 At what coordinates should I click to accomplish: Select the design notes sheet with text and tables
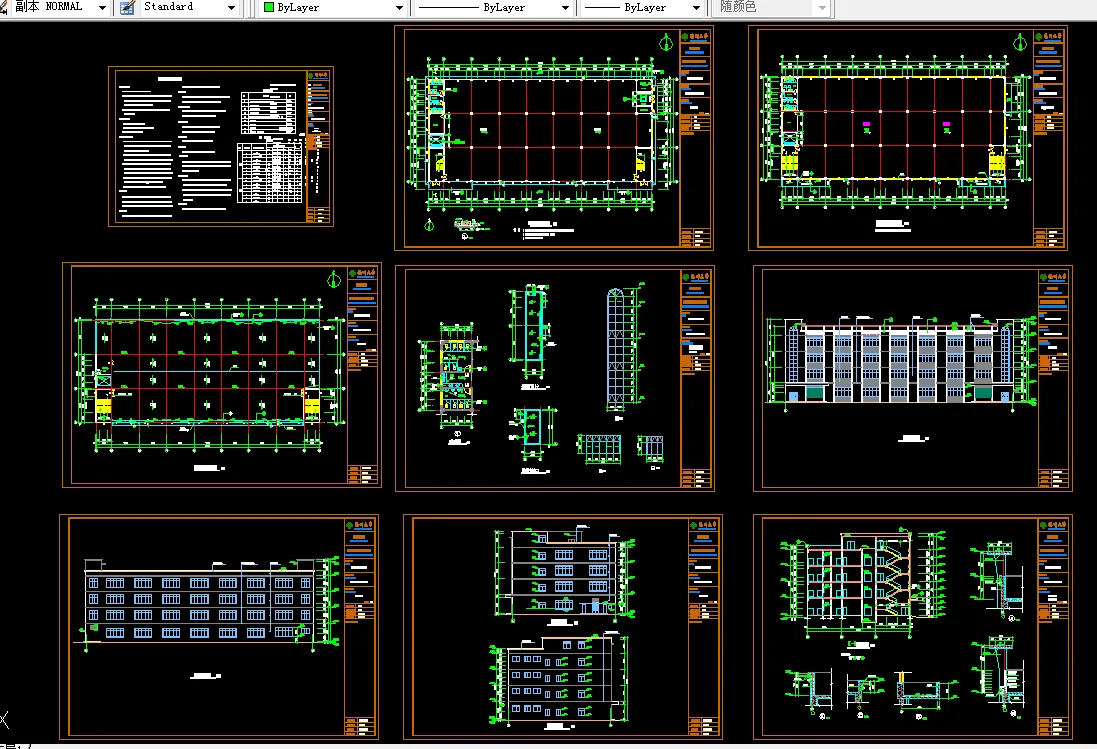(x=221, y=147)
